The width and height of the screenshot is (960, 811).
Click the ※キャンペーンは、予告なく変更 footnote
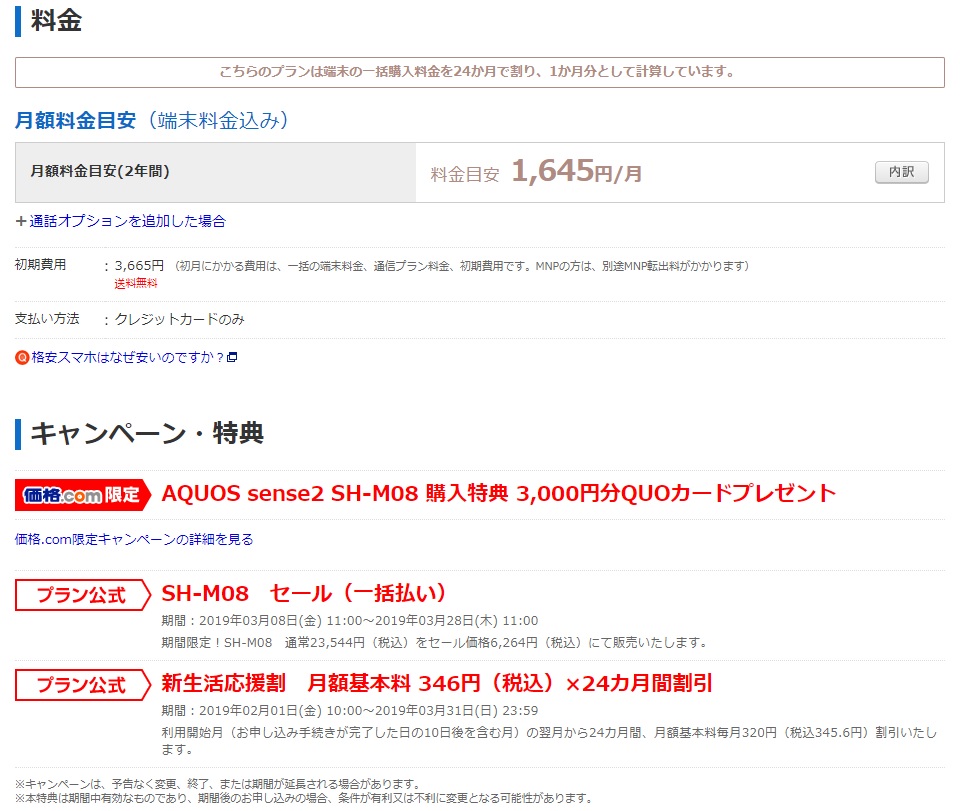[218, 783]
